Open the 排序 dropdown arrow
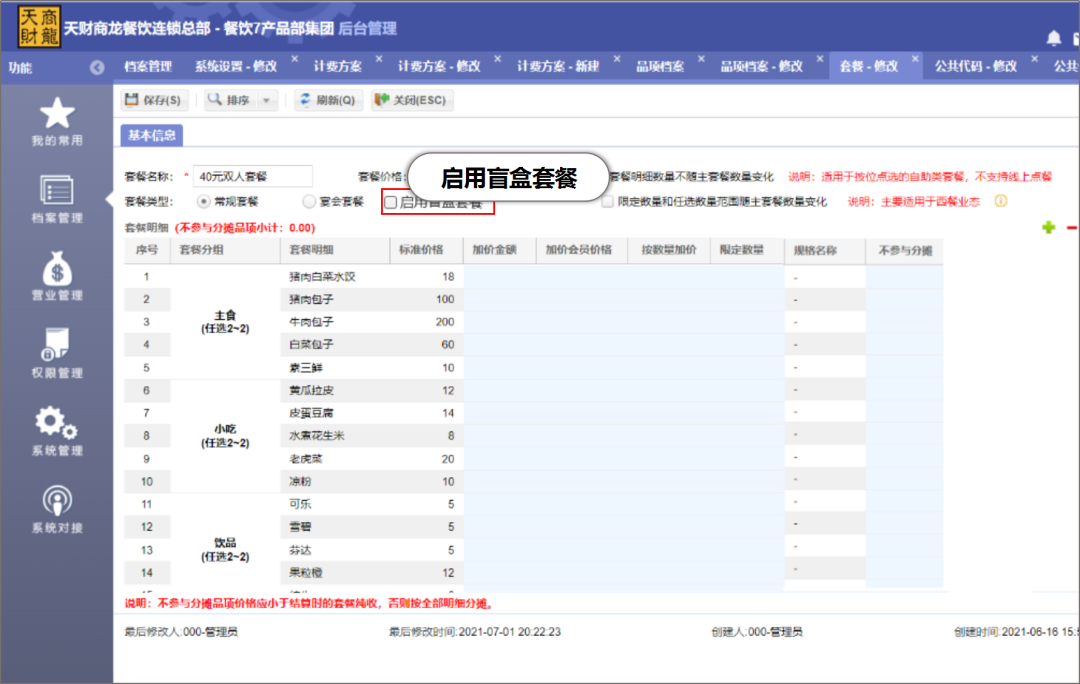1080x684 pixels. coord(267,101)
